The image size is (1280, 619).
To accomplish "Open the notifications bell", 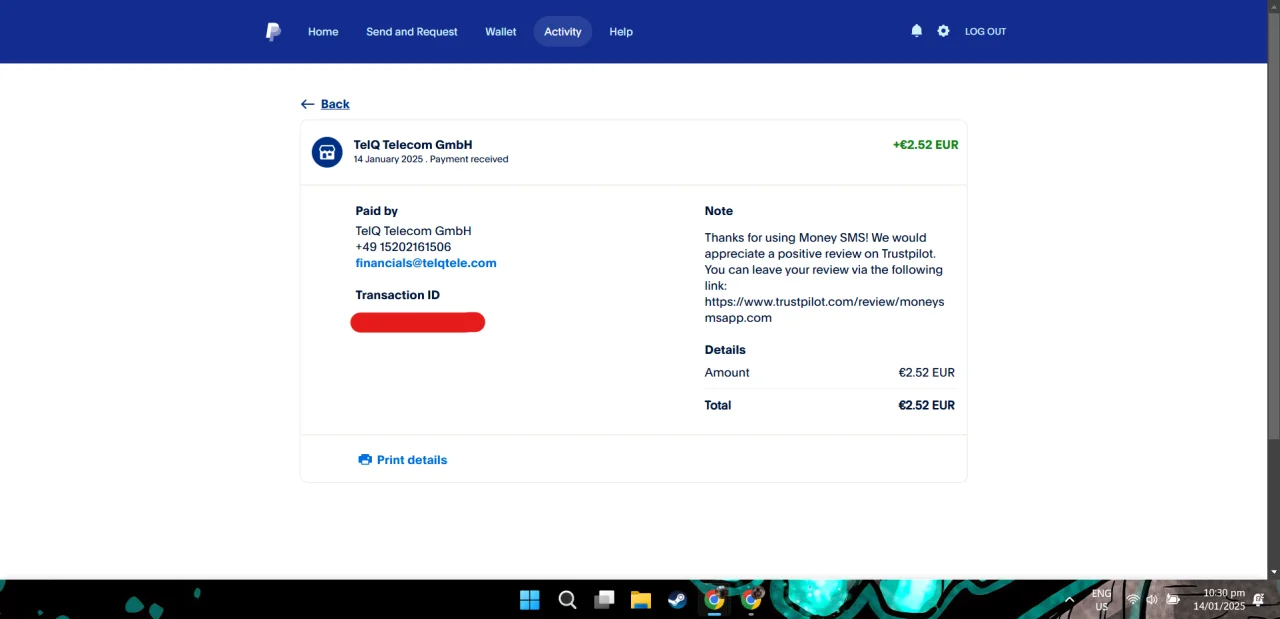I will pos(917,31).
